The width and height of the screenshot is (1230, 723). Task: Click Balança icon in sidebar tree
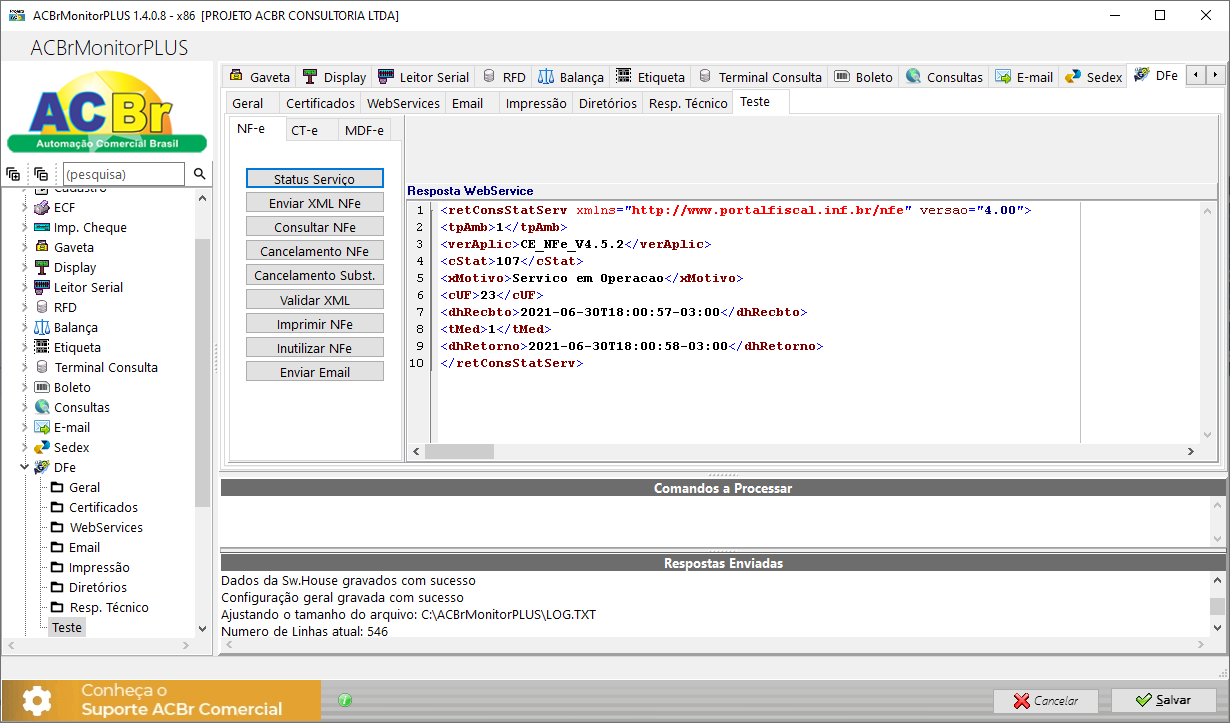(x=42, y=327)
